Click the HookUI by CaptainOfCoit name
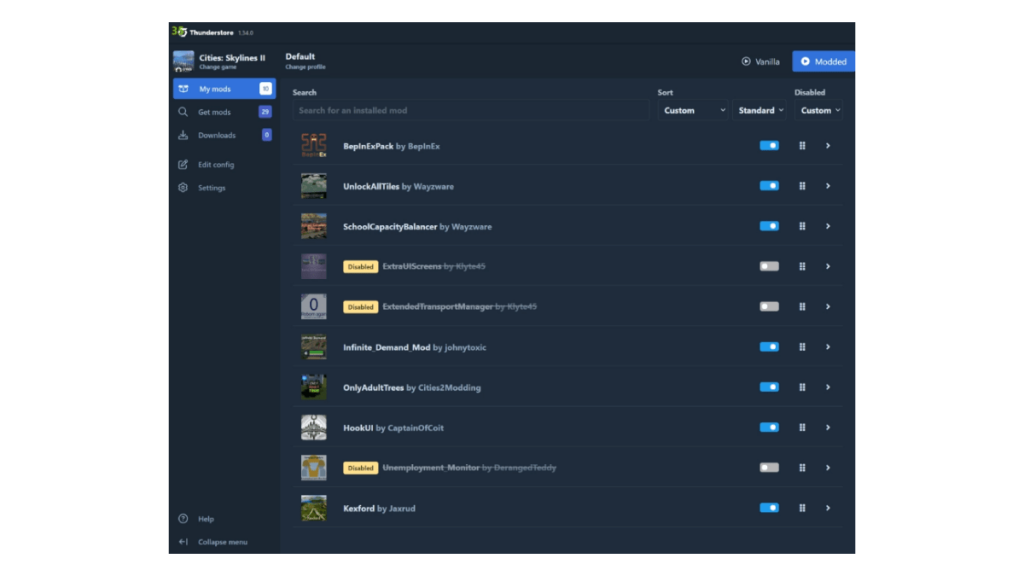This screenshot has width=1024, height=576. click(x=393, y=428)
